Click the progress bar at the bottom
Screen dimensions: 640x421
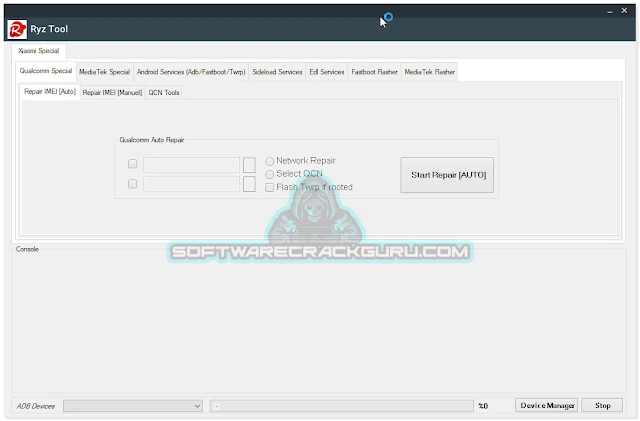tap(342, 406)
